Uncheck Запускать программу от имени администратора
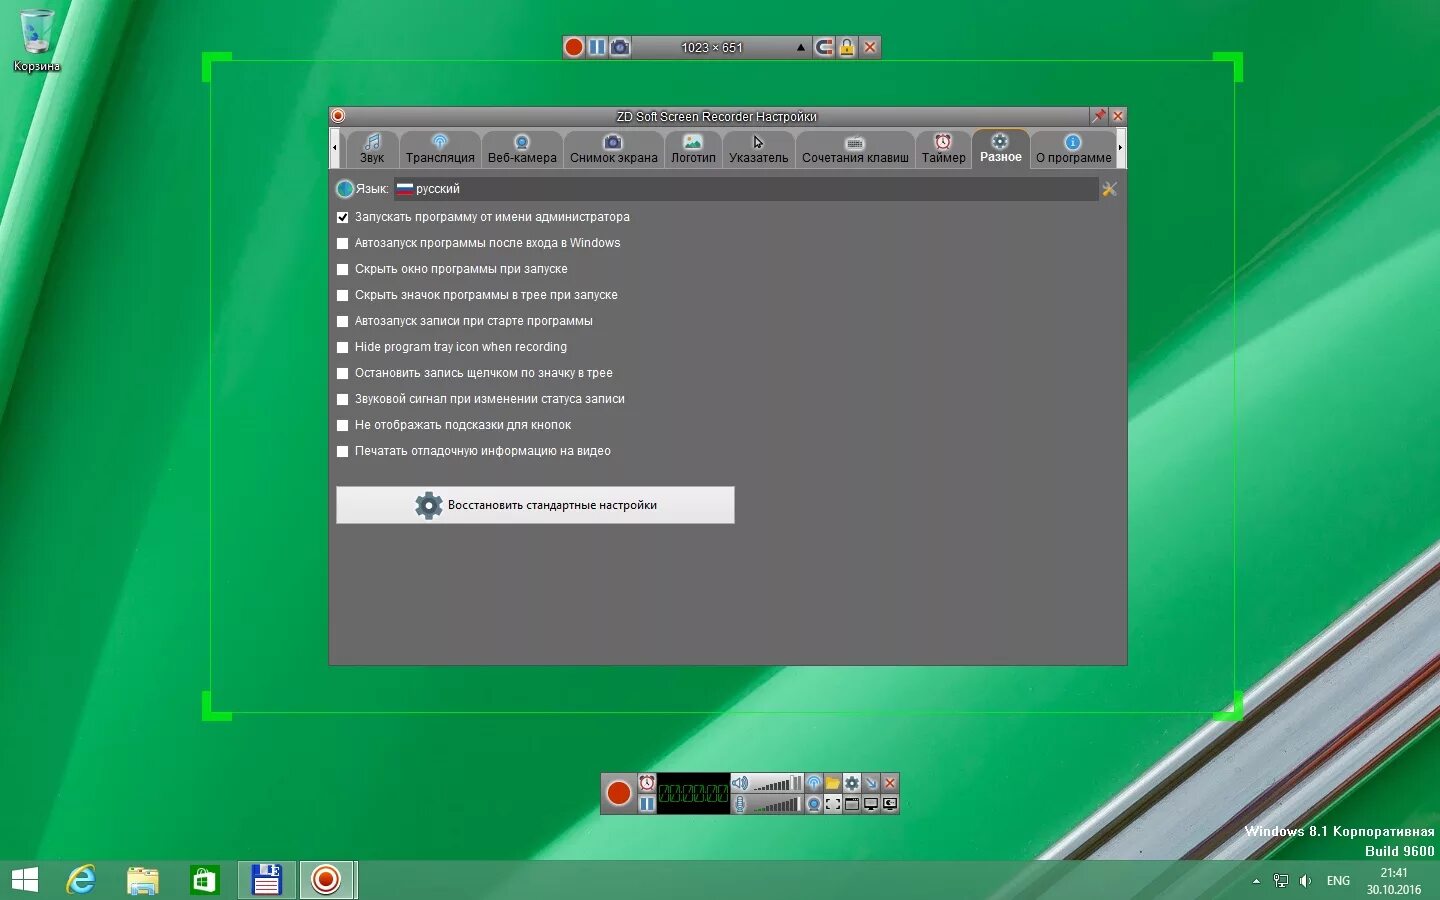1440x900 pixels. 342,217
